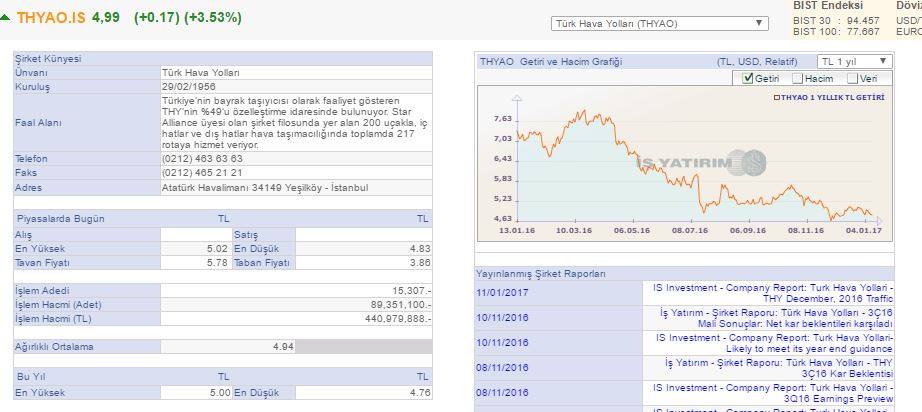The image size is (922, 412).
Task: Click the company name Türk Hava Yolları in Ünvanı row
Action: 201,73
